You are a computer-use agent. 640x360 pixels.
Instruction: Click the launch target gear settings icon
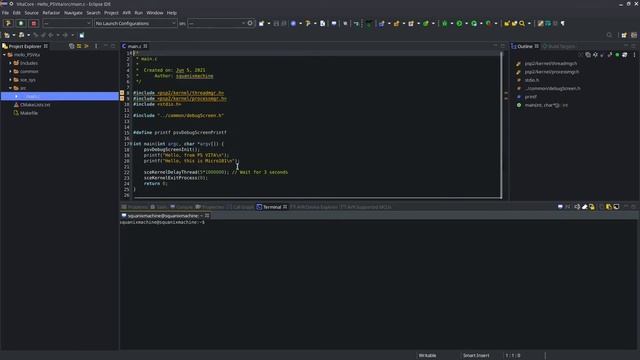coord(250,23)
